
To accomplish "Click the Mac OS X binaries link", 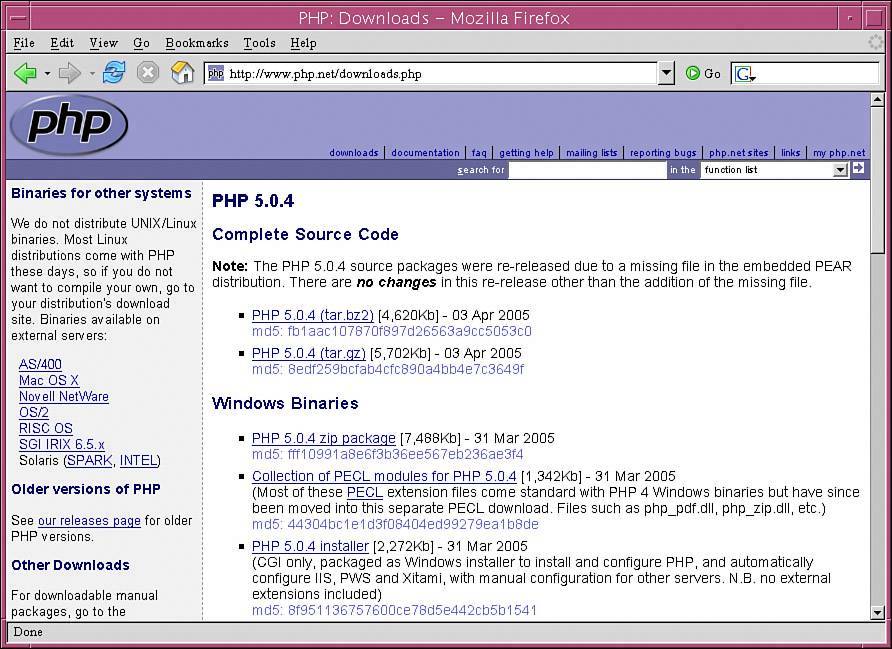I will [x=48, y=381].
